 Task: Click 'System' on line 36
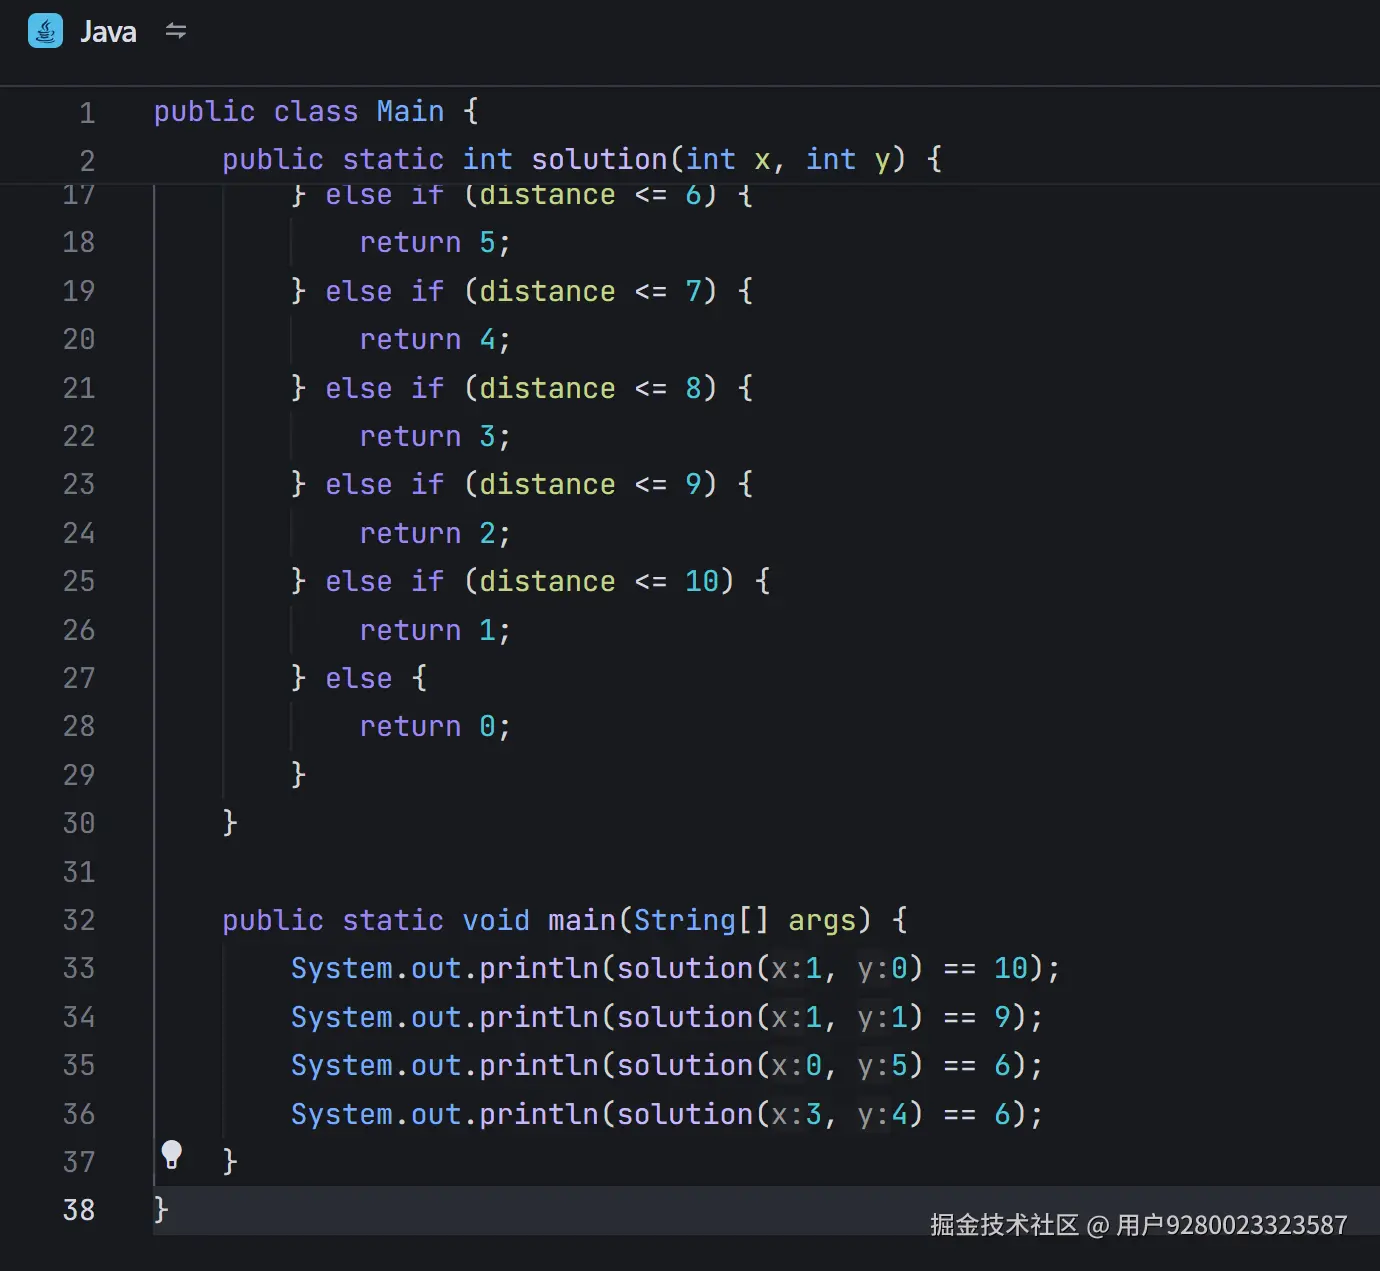point(342,1114)
